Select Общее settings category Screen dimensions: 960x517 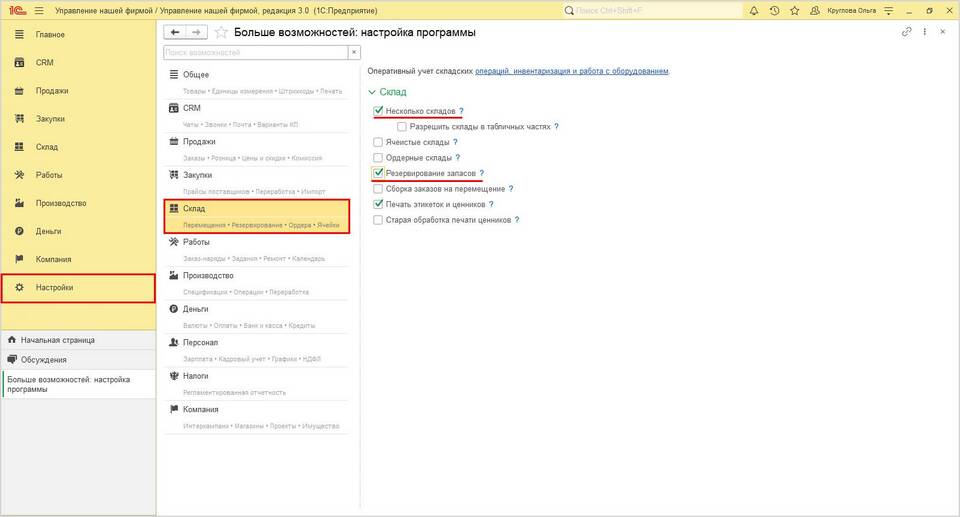click(256, 82)
